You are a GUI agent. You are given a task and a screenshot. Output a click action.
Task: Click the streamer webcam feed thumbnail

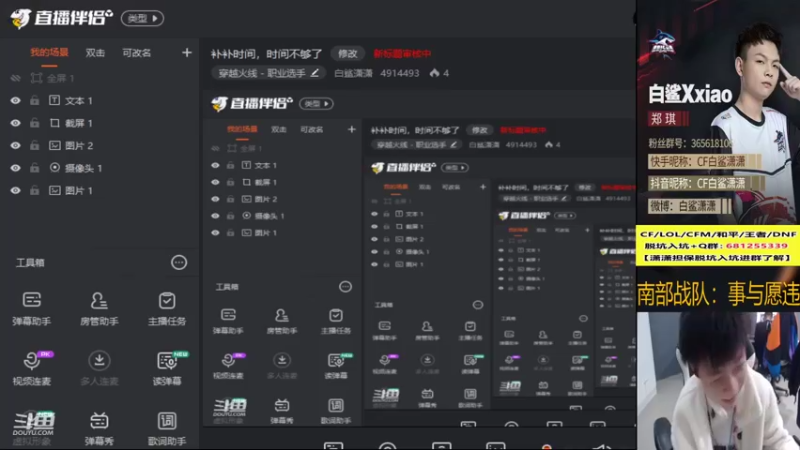(x=718, y=381)
